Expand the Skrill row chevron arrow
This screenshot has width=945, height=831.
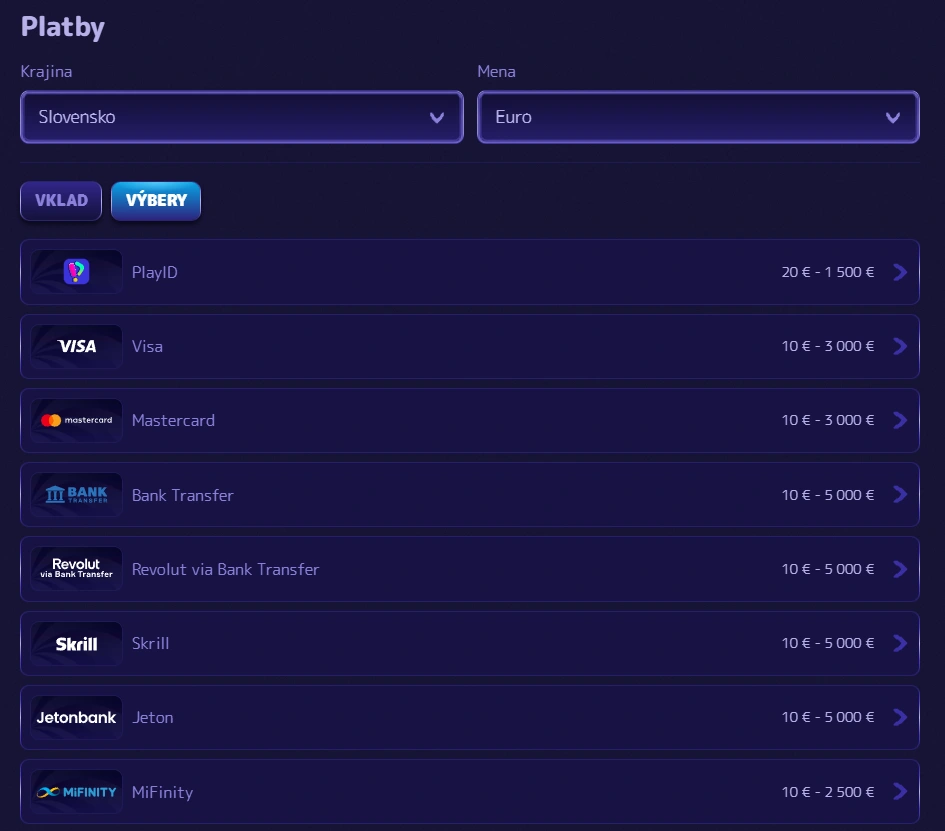(899, 643)
